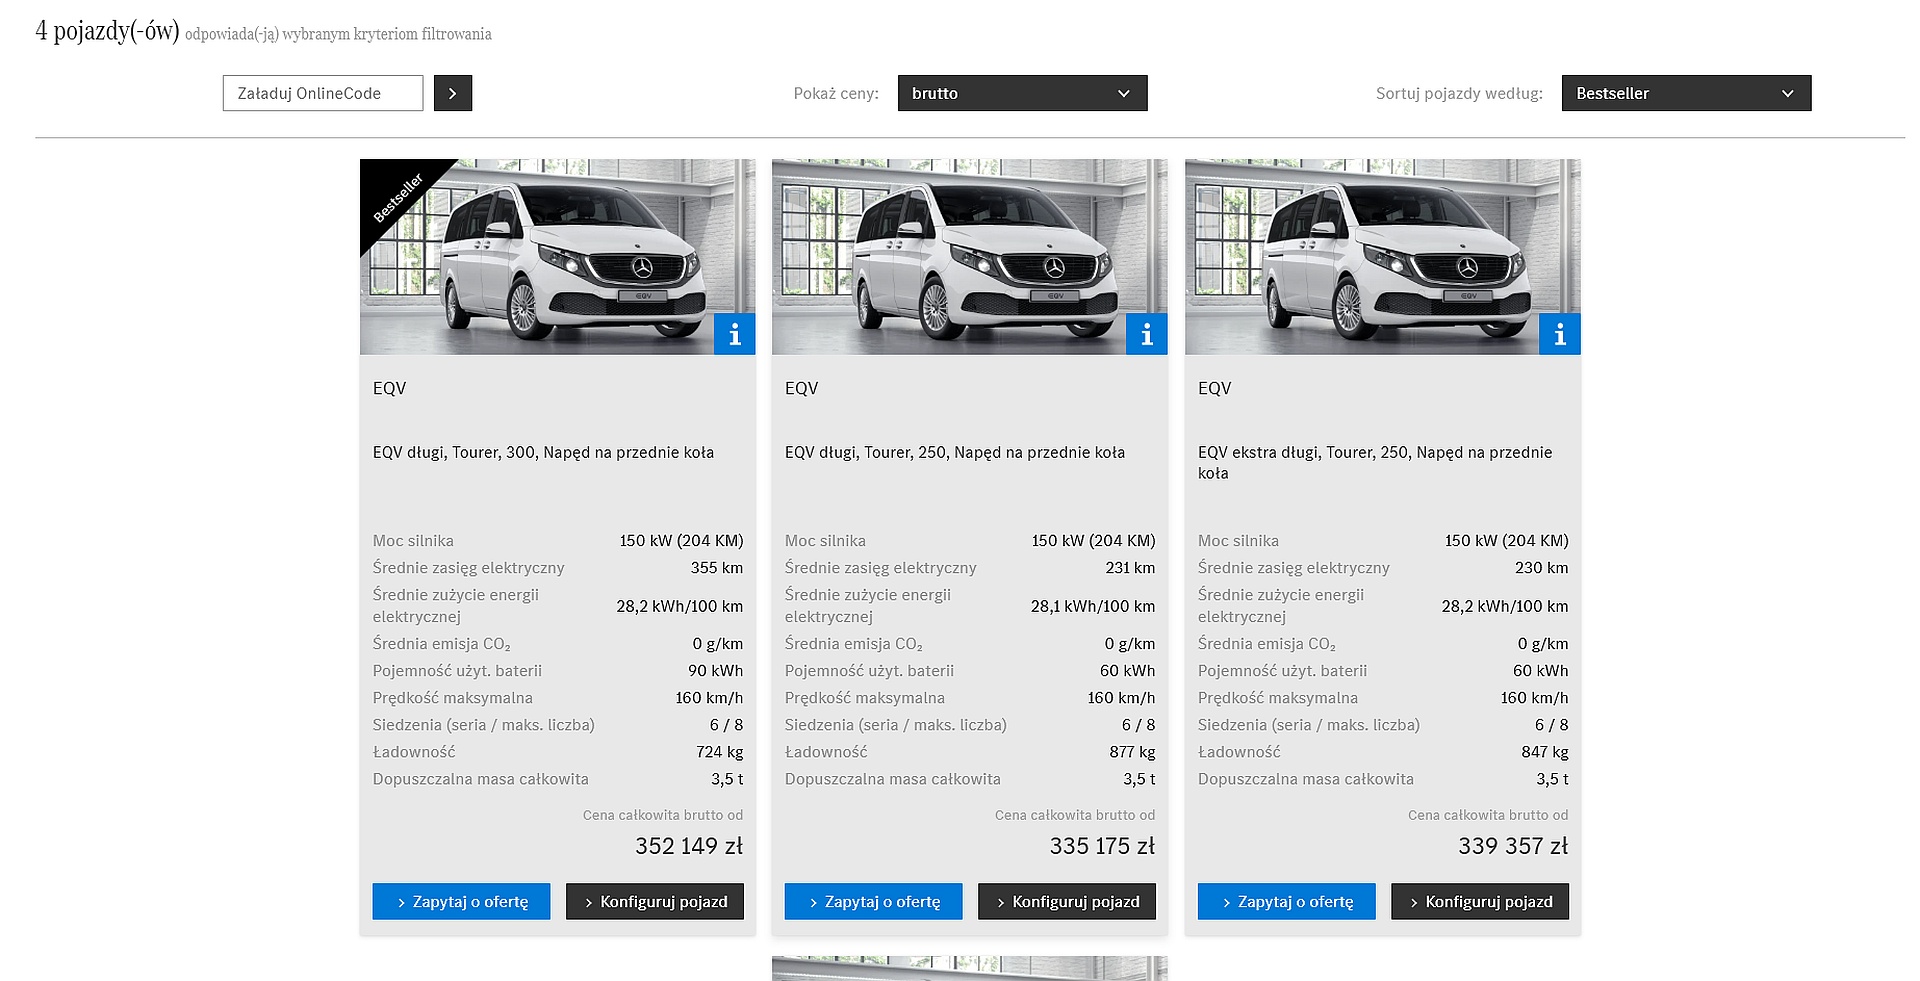Click 'Zapytaj o ofertę' for EQV ekstra długi
The image size is (1920, 981).
point(1286,901)
